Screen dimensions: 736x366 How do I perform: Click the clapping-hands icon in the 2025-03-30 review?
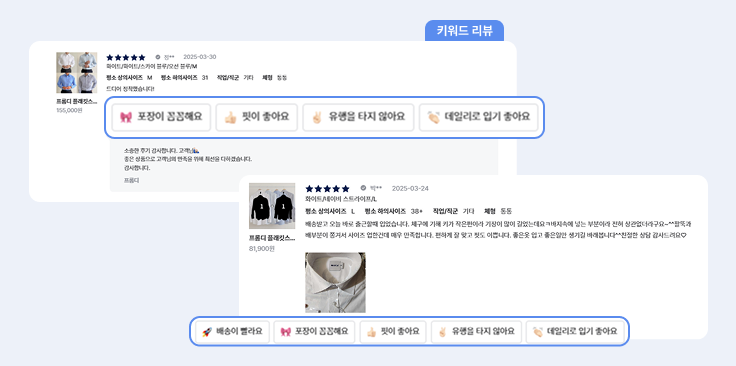point(433,117)
